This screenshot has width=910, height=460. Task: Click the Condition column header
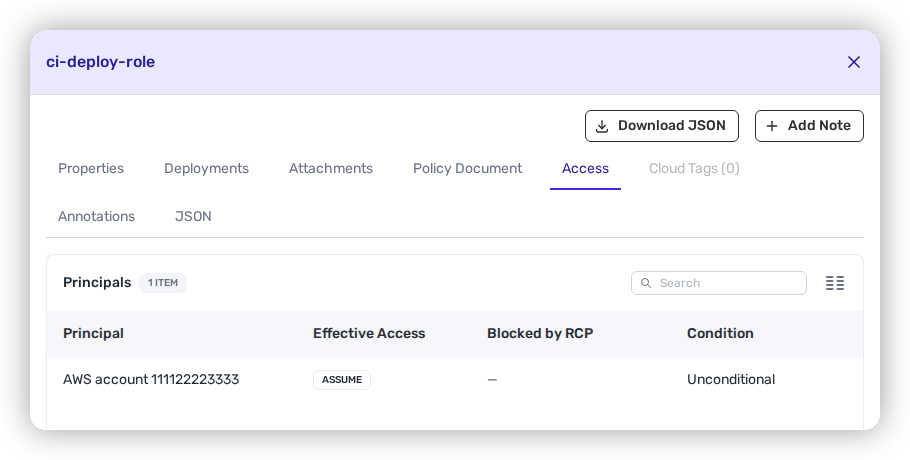tap(720, 334)
